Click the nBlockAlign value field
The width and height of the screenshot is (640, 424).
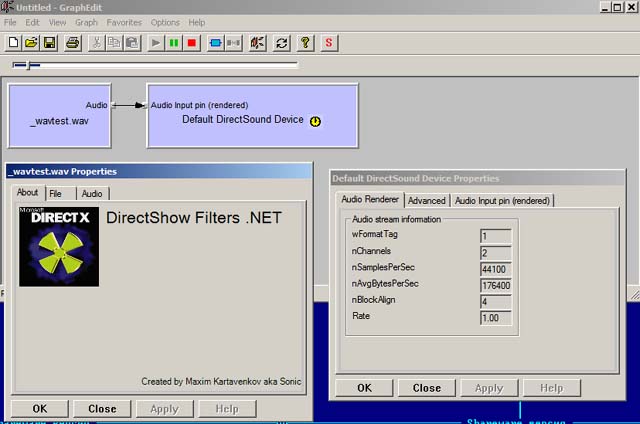[x=496, y=302]
